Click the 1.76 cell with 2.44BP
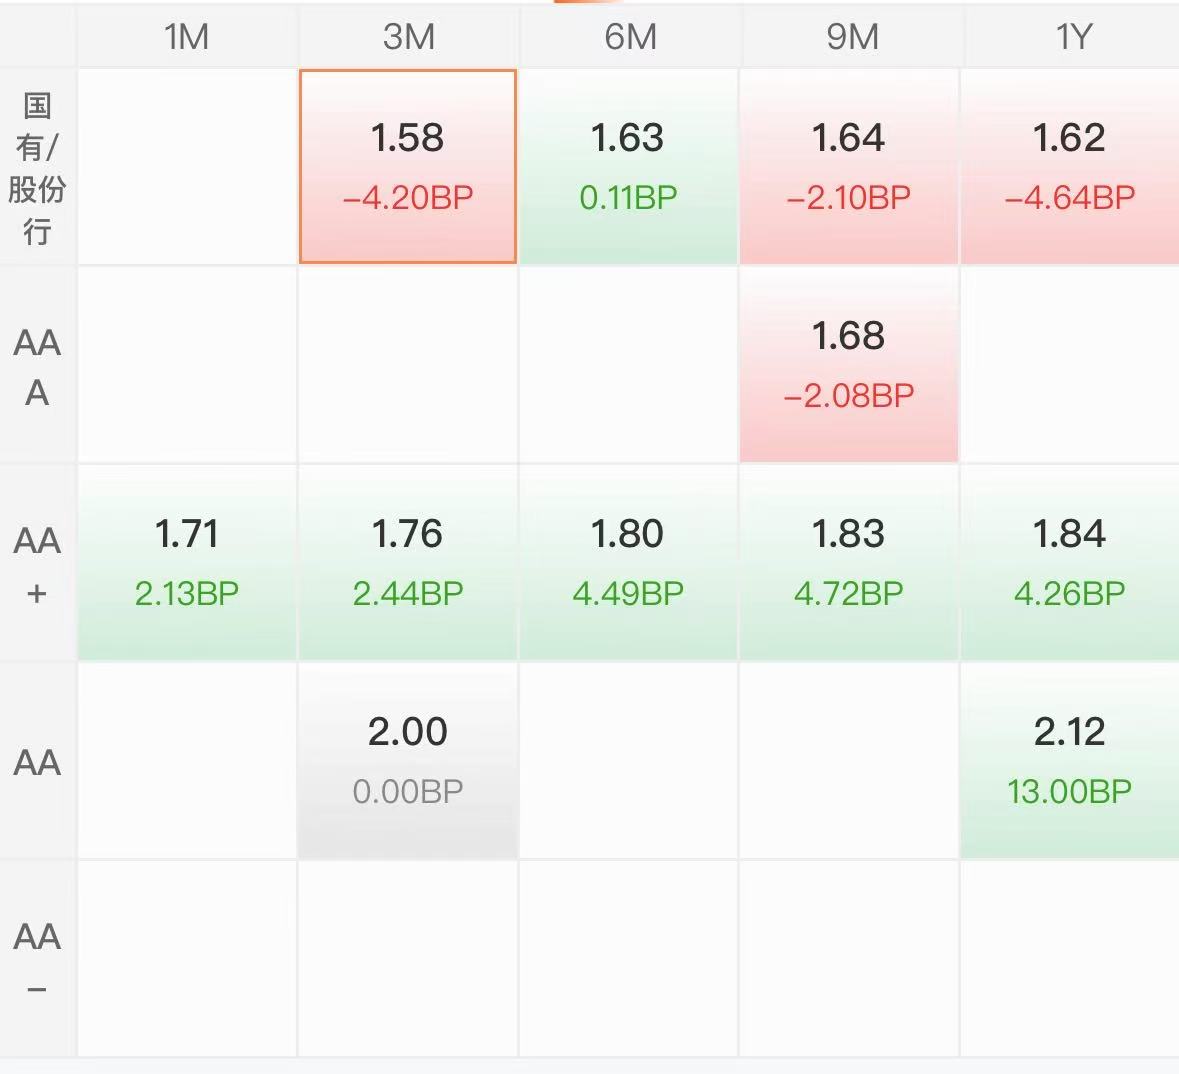 click(408, 563)
